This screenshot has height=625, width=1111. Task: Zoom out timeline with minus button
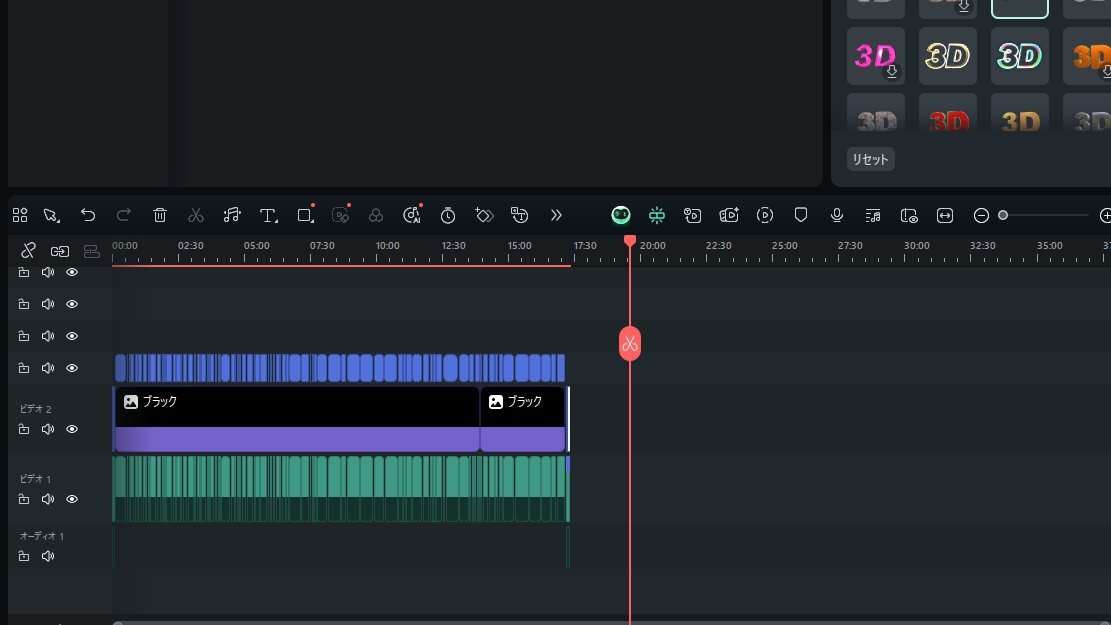[981, 215]
